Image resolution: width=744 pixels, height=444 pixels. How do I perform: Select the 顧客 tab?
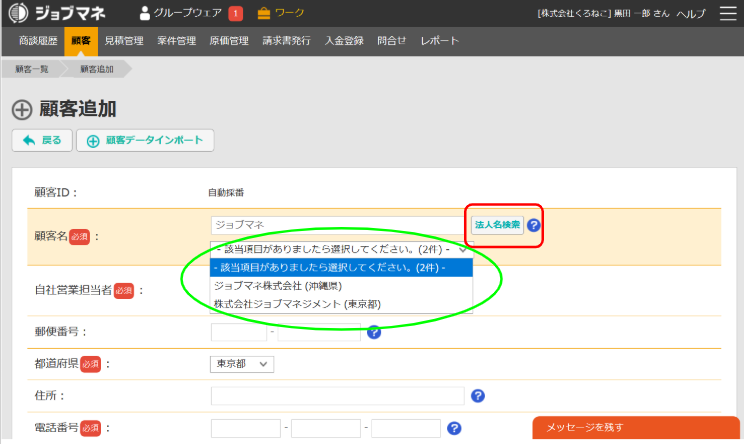tap(81, 41)
